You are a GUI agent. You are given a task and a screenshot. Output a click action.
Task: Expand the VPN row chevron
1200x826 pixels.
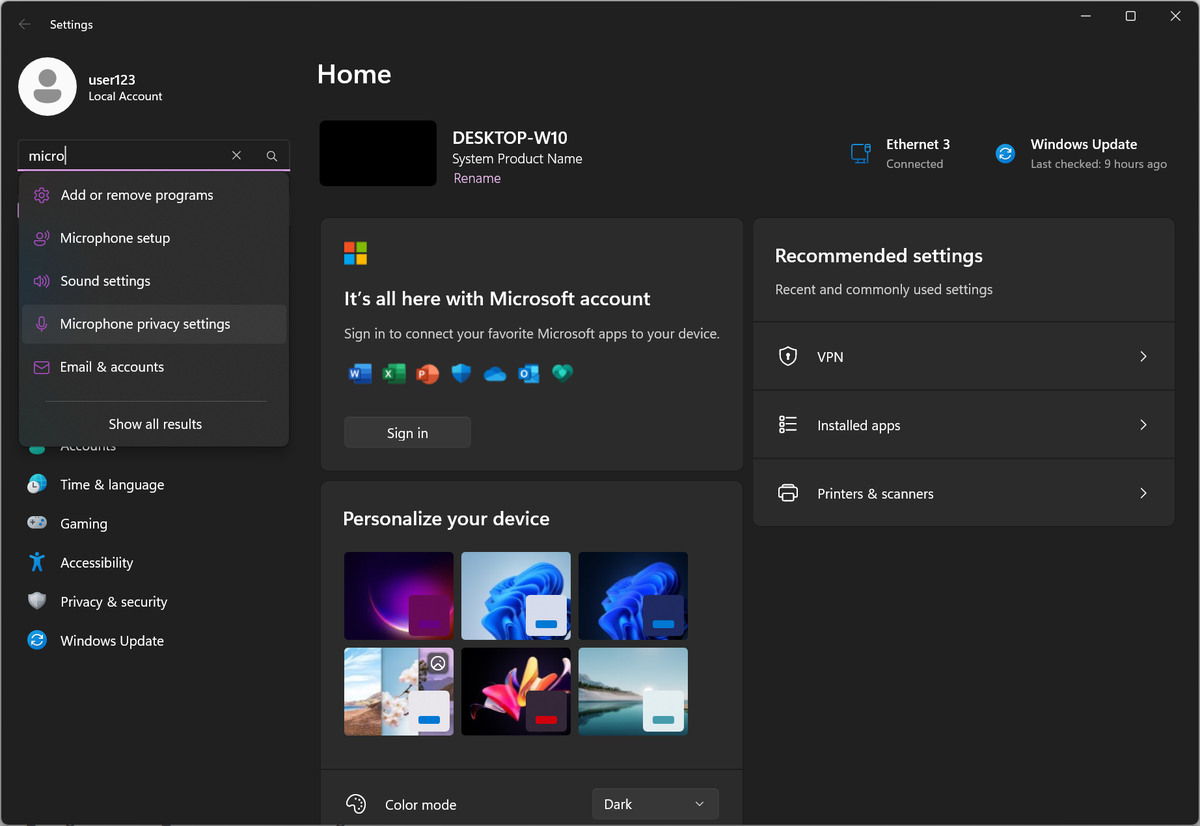1143,356
